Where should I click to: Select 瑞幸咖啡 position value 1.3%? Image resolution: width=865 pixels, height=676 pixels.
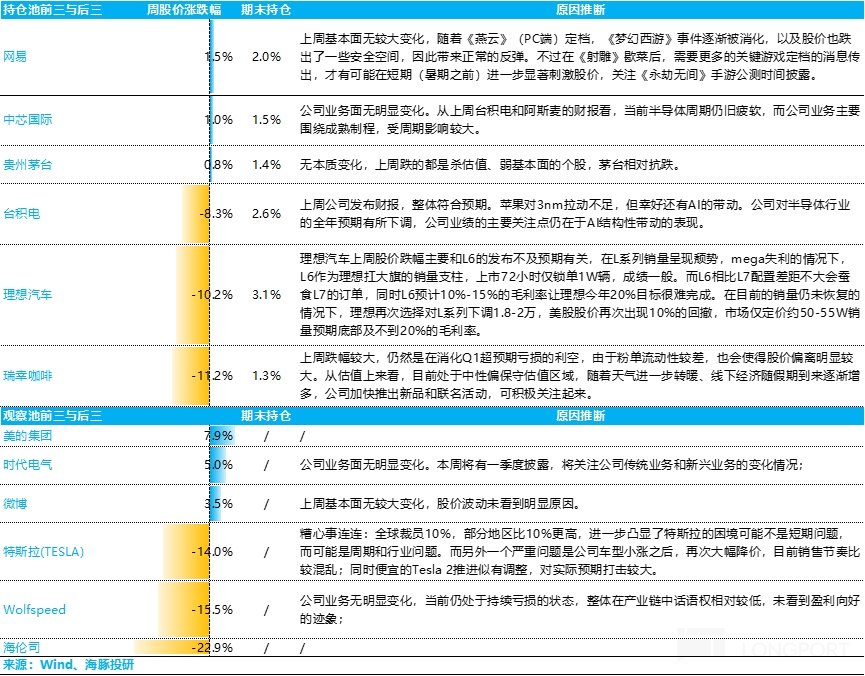266,376
